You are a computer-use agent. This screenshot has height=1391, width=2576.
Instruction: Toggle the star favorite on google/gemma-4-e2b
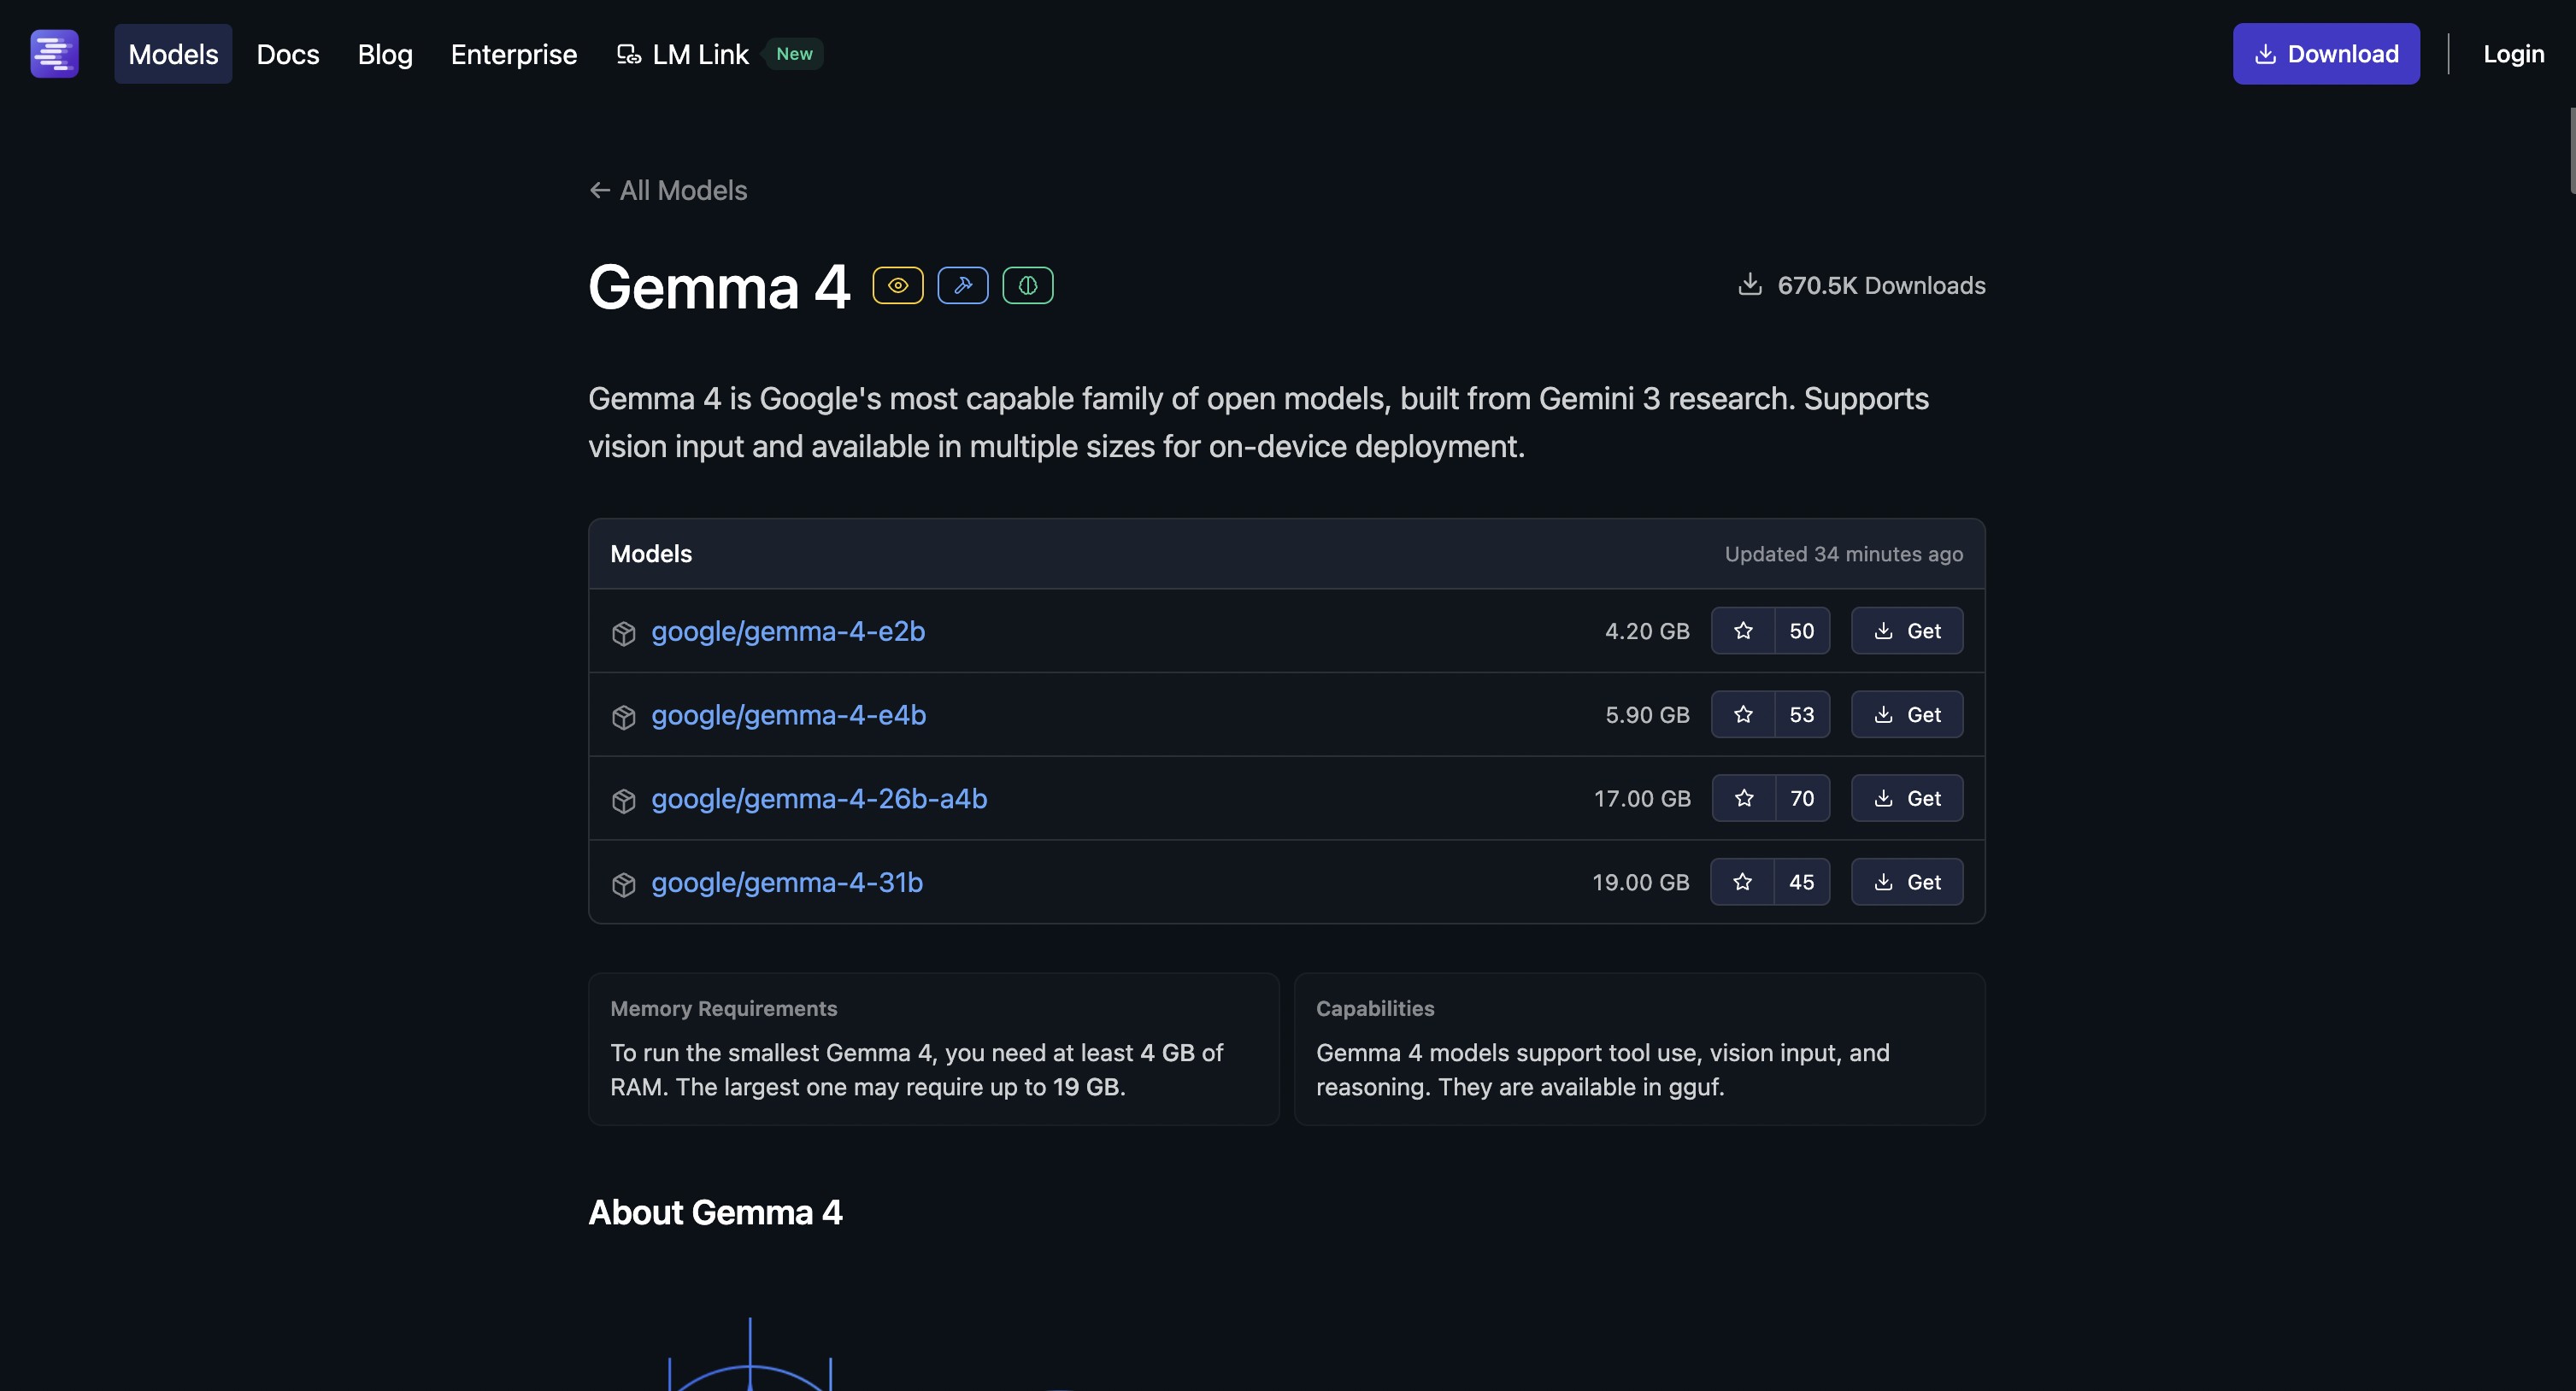click(x=1743, y=630)
